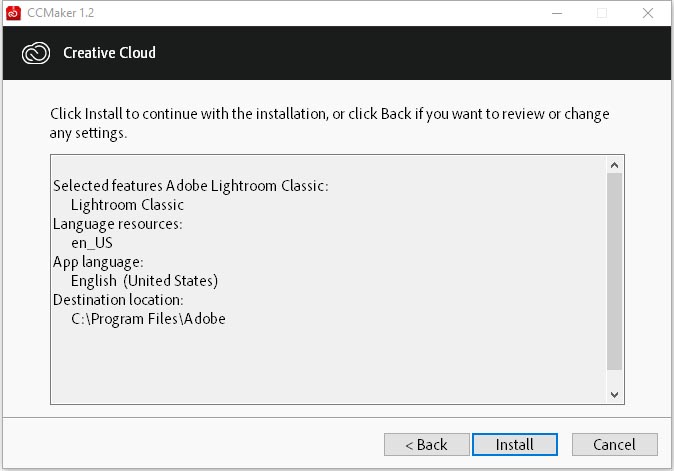Click the CCMaker 1.2 window title text
The height and width of the screenshot is (471, 674).
[x=61, y=13]
